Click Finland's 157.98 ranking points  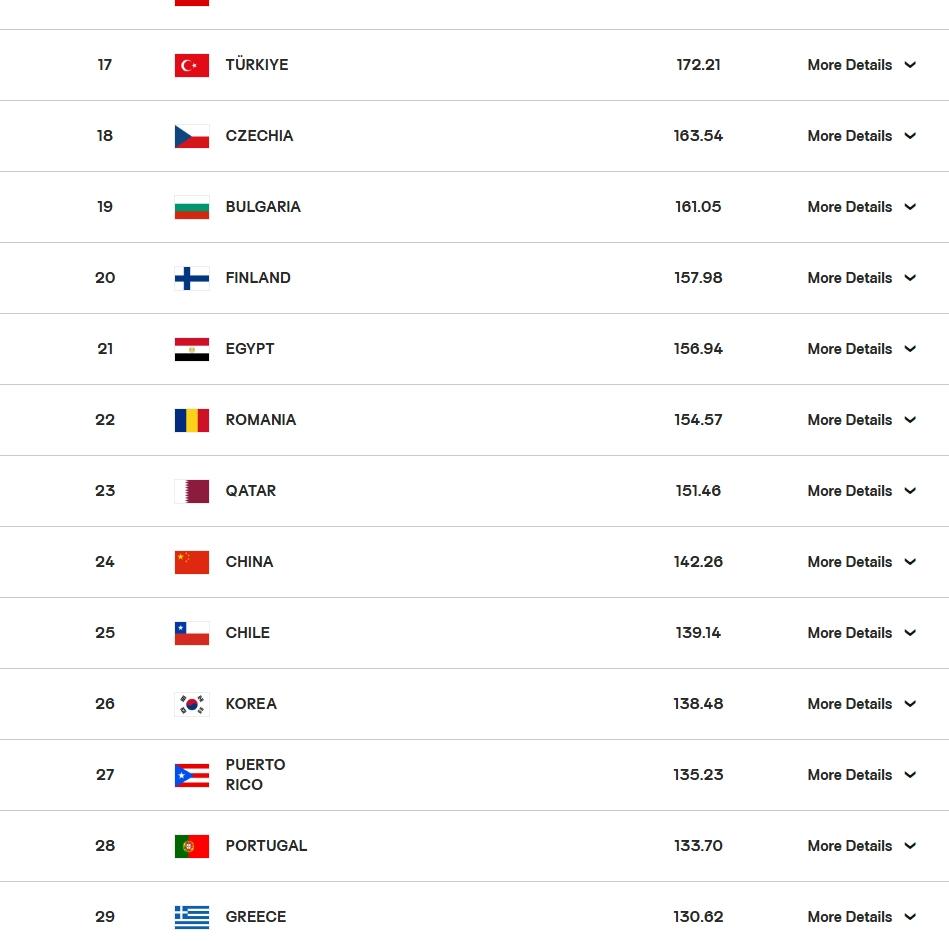(x=698, y=278)
